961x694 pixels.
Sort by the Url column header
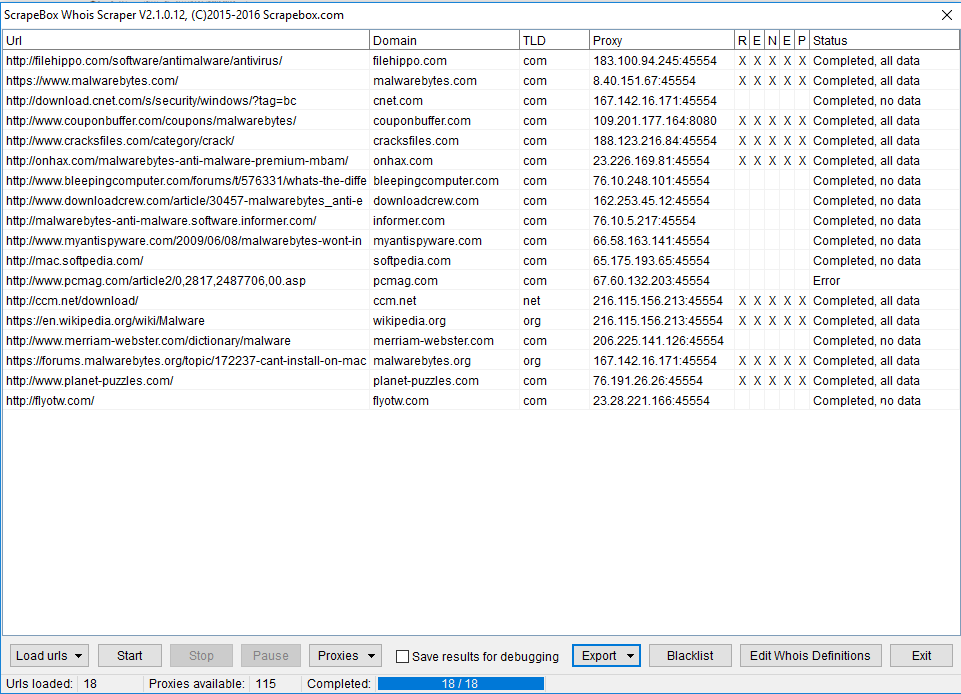186,40
